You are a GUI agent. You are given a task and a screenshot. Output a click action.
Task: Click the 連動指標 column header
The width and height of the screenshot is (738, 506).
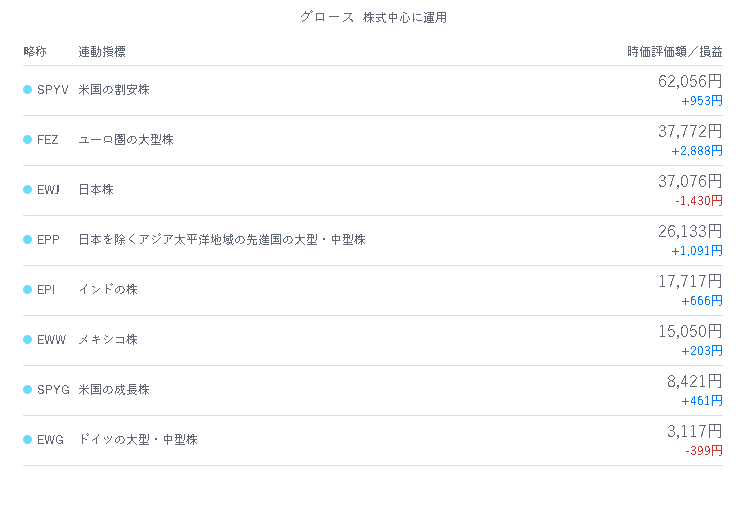102,51
